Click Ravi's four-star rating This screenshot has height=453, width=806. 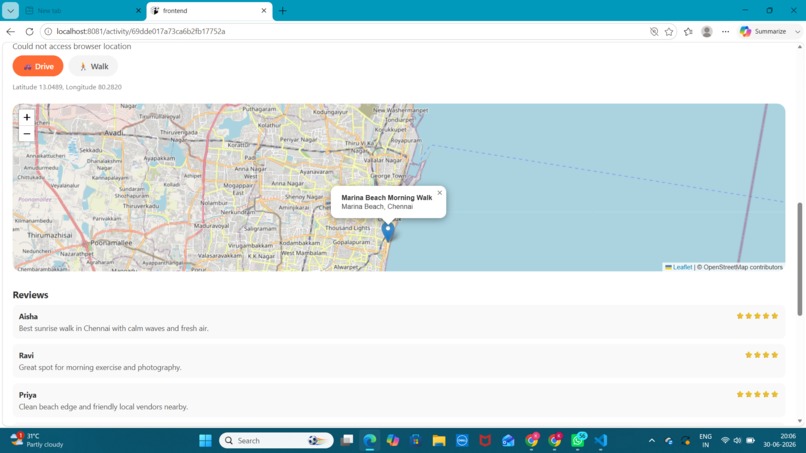click(x=761, y=355)
